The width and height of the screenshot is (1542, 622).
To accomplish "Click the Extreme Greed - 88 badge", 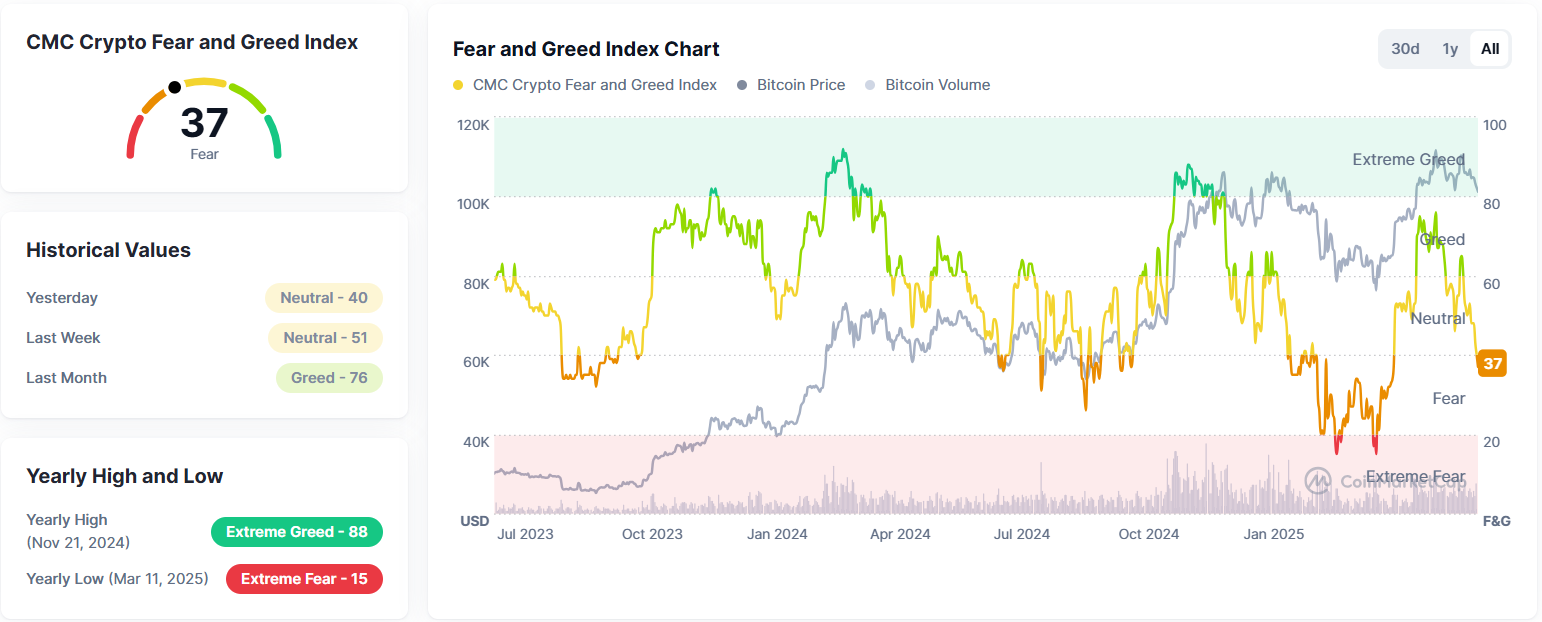I will point(297,532).
